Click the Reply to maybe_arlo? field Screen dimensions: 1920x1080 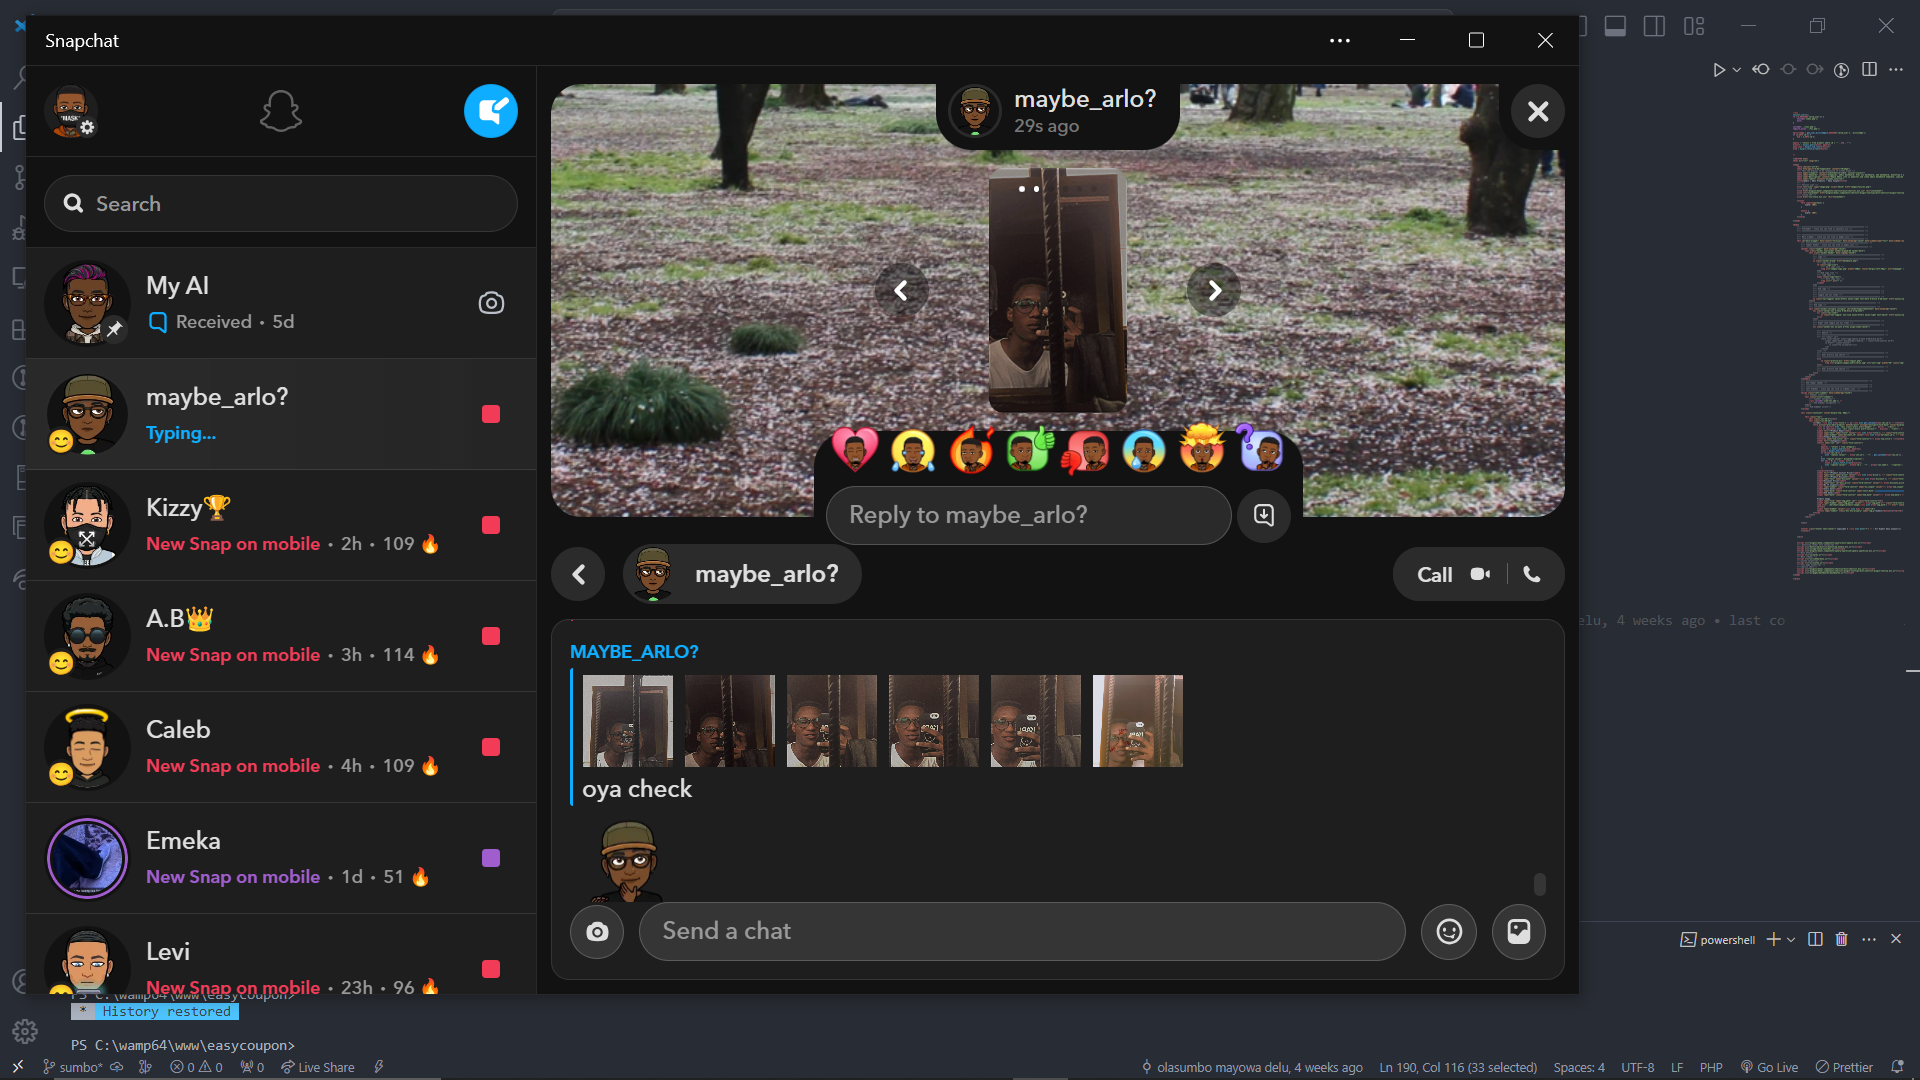tap(1028, 515)
